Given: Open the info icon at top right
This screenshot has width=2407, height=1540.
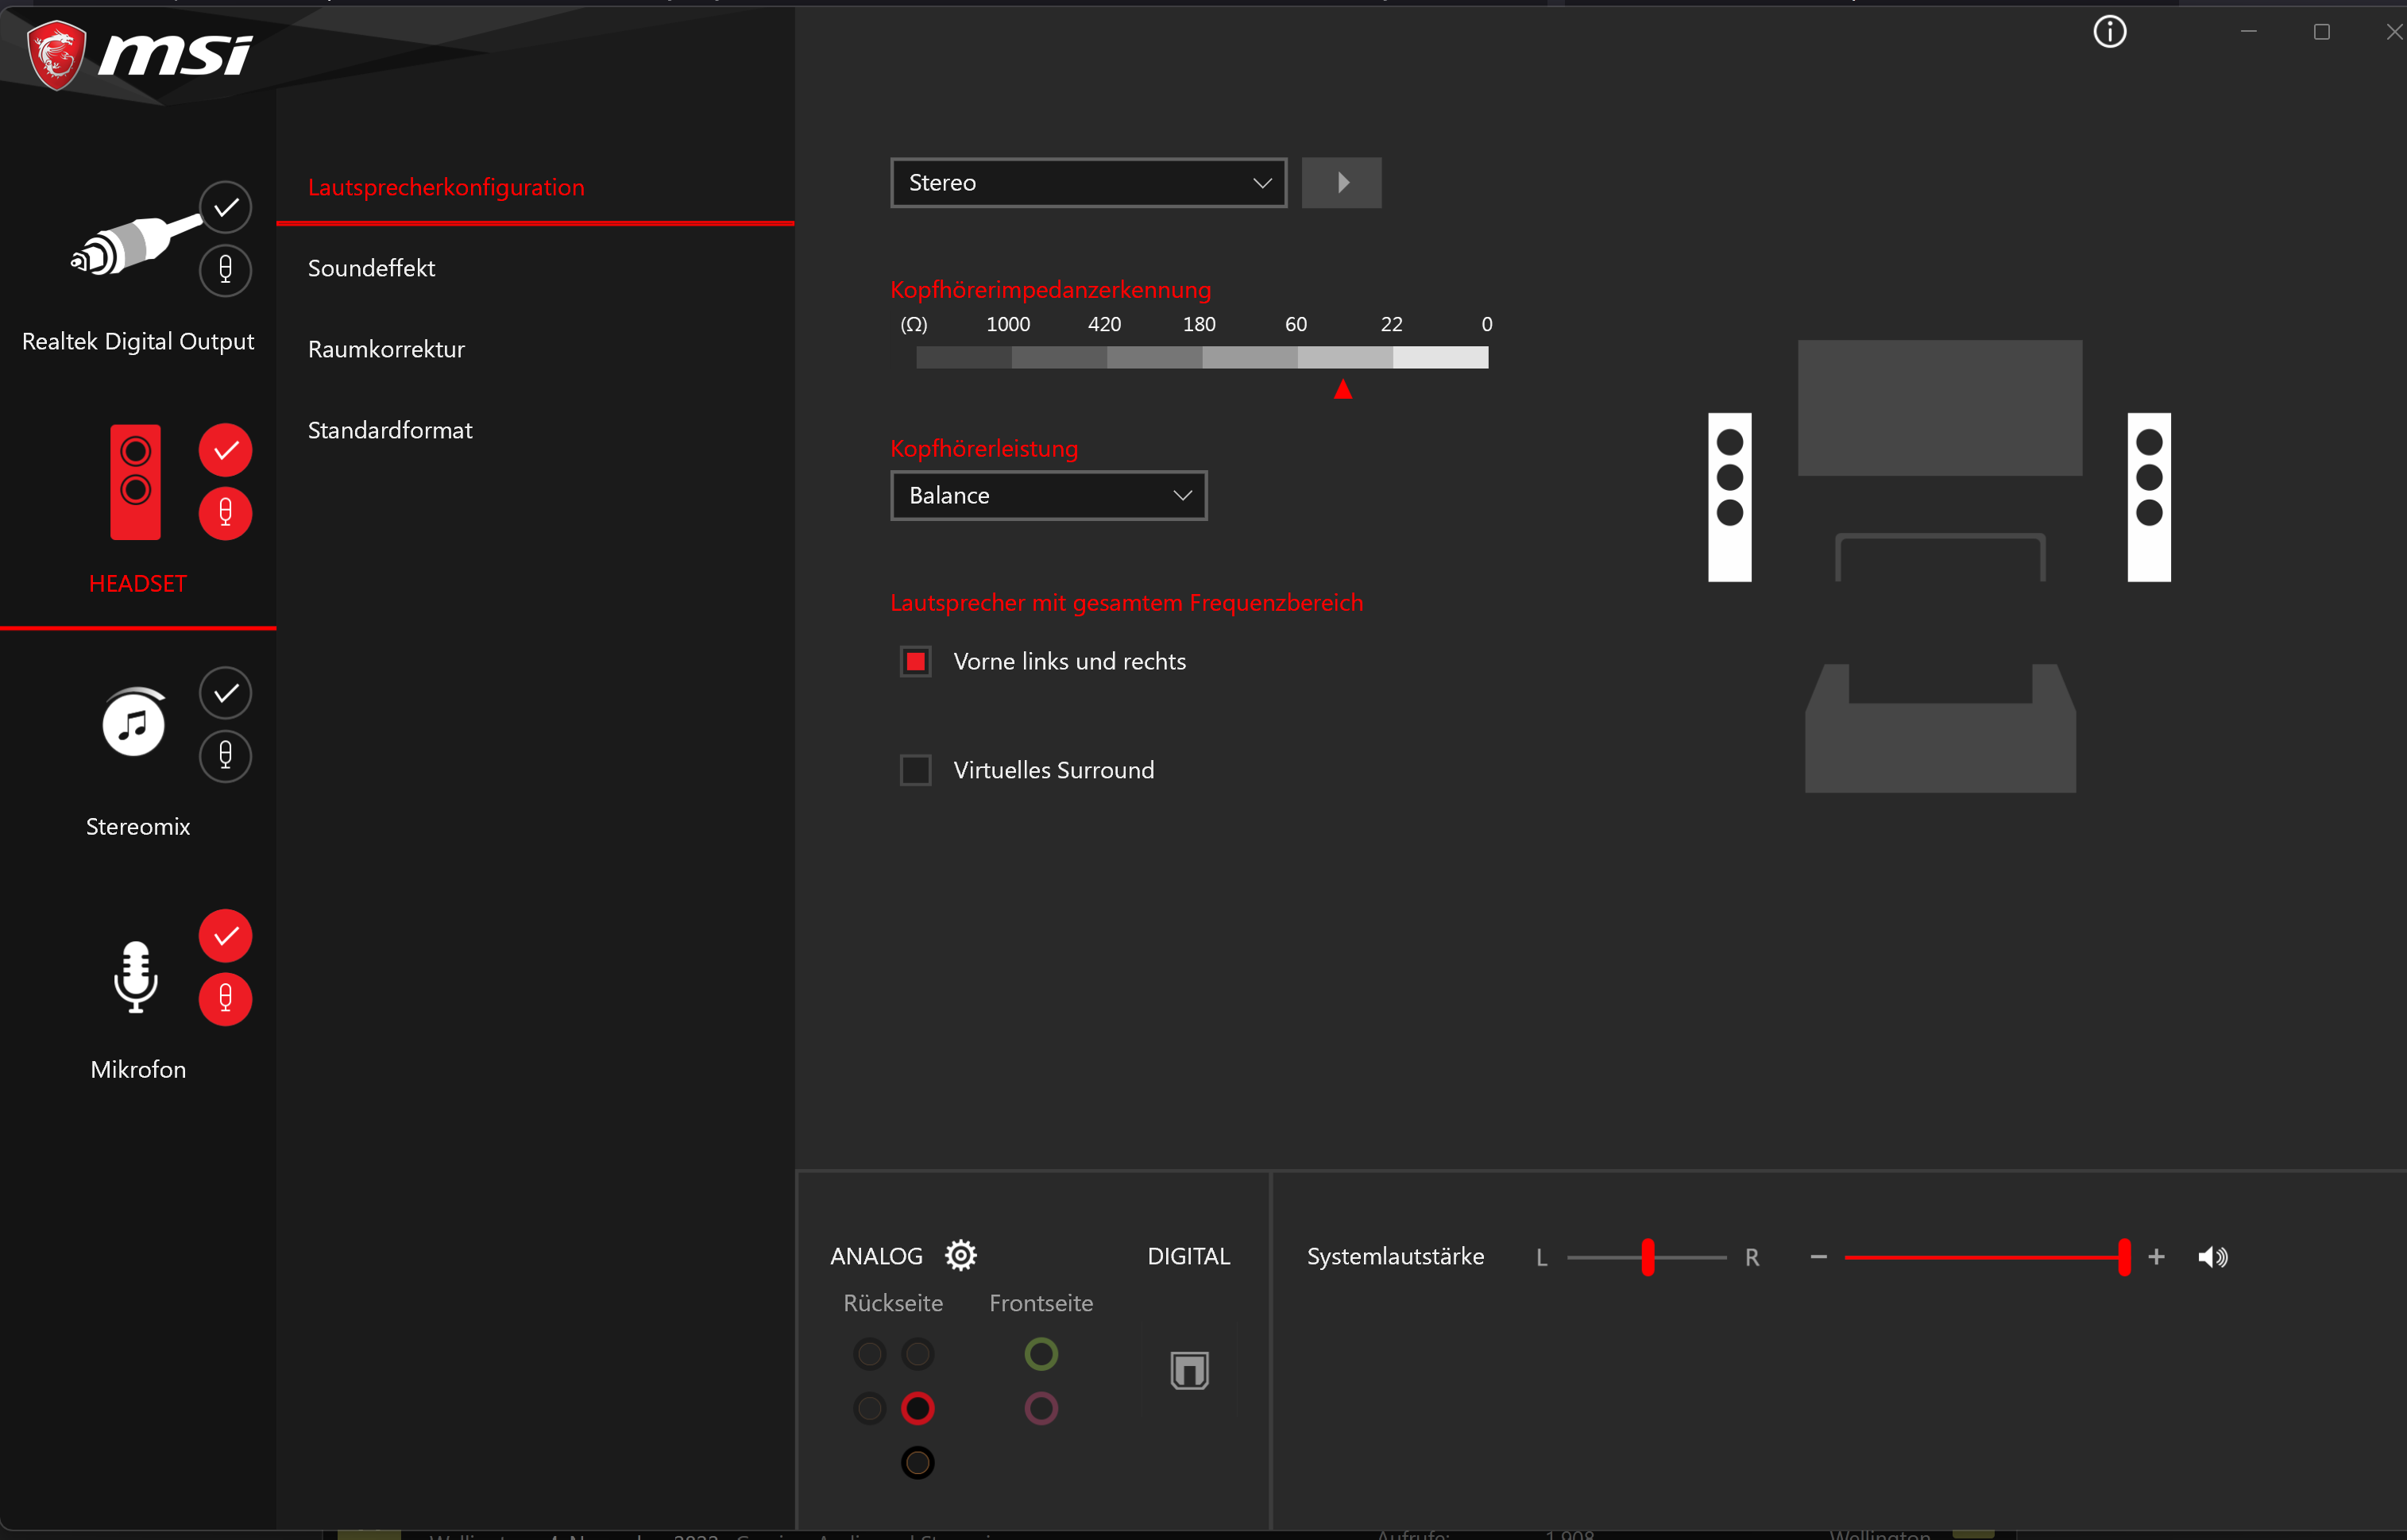Looking at the screenshot, I should coord(2109,32).
